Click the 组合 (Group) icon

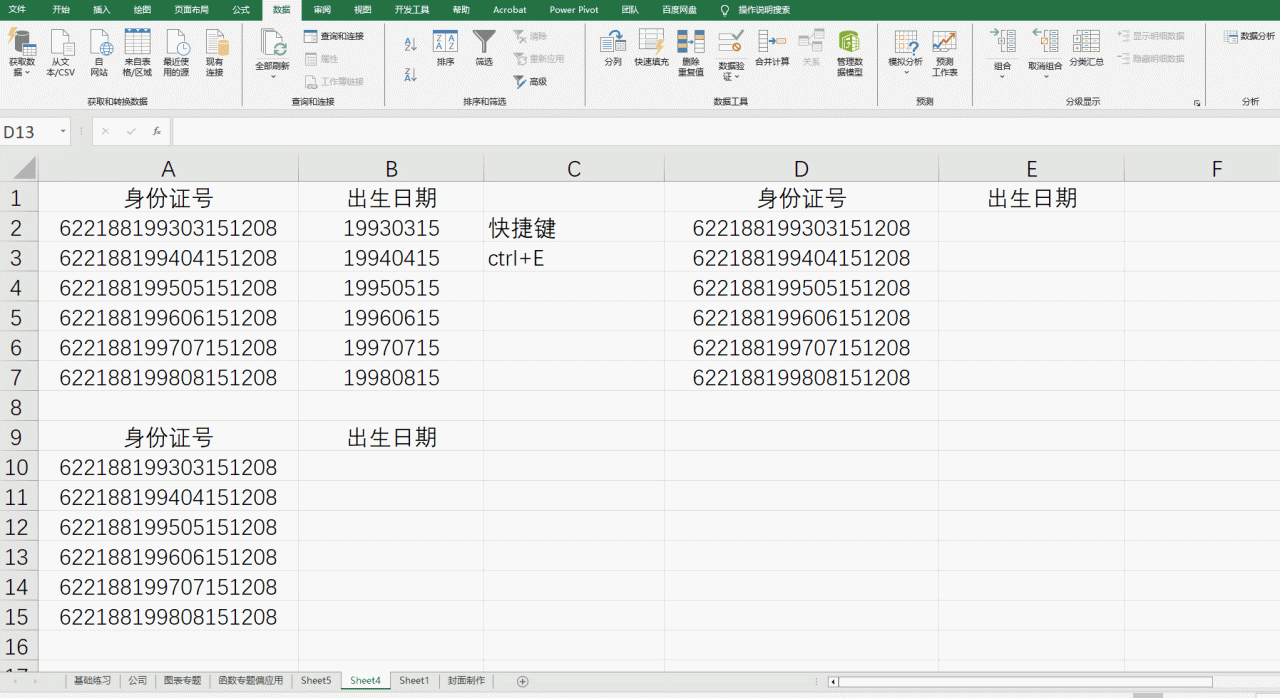pos(1003,42)
